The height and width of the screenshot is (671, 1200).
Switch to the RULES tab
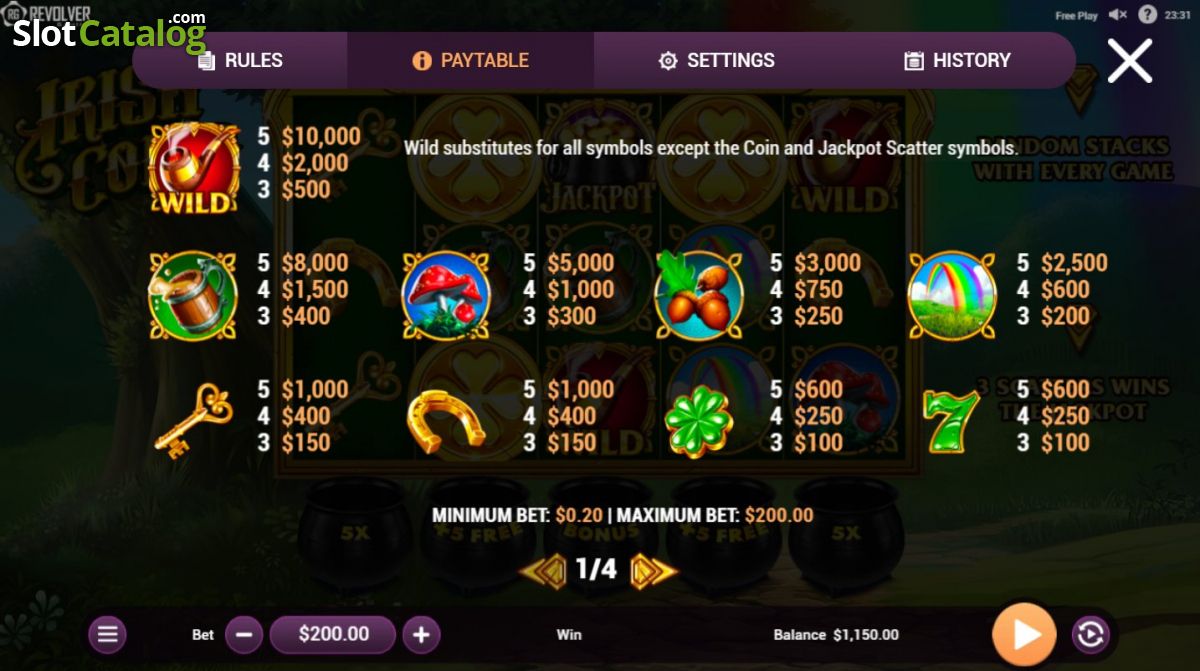pos(240,60)
